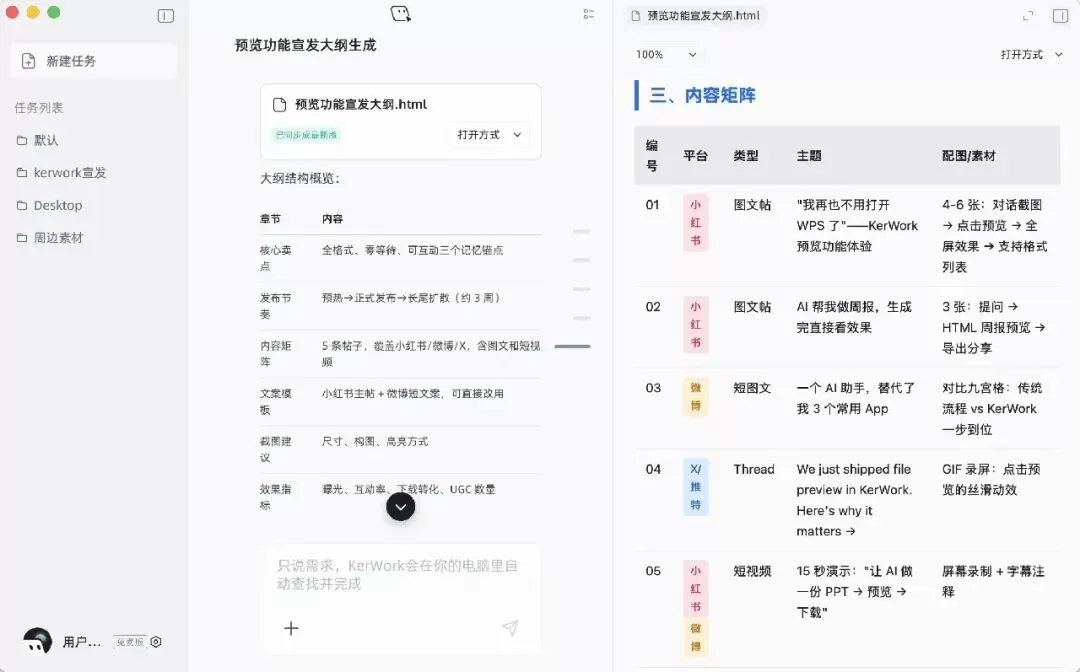Click the KerWork chat logo icon

point(400,14)
